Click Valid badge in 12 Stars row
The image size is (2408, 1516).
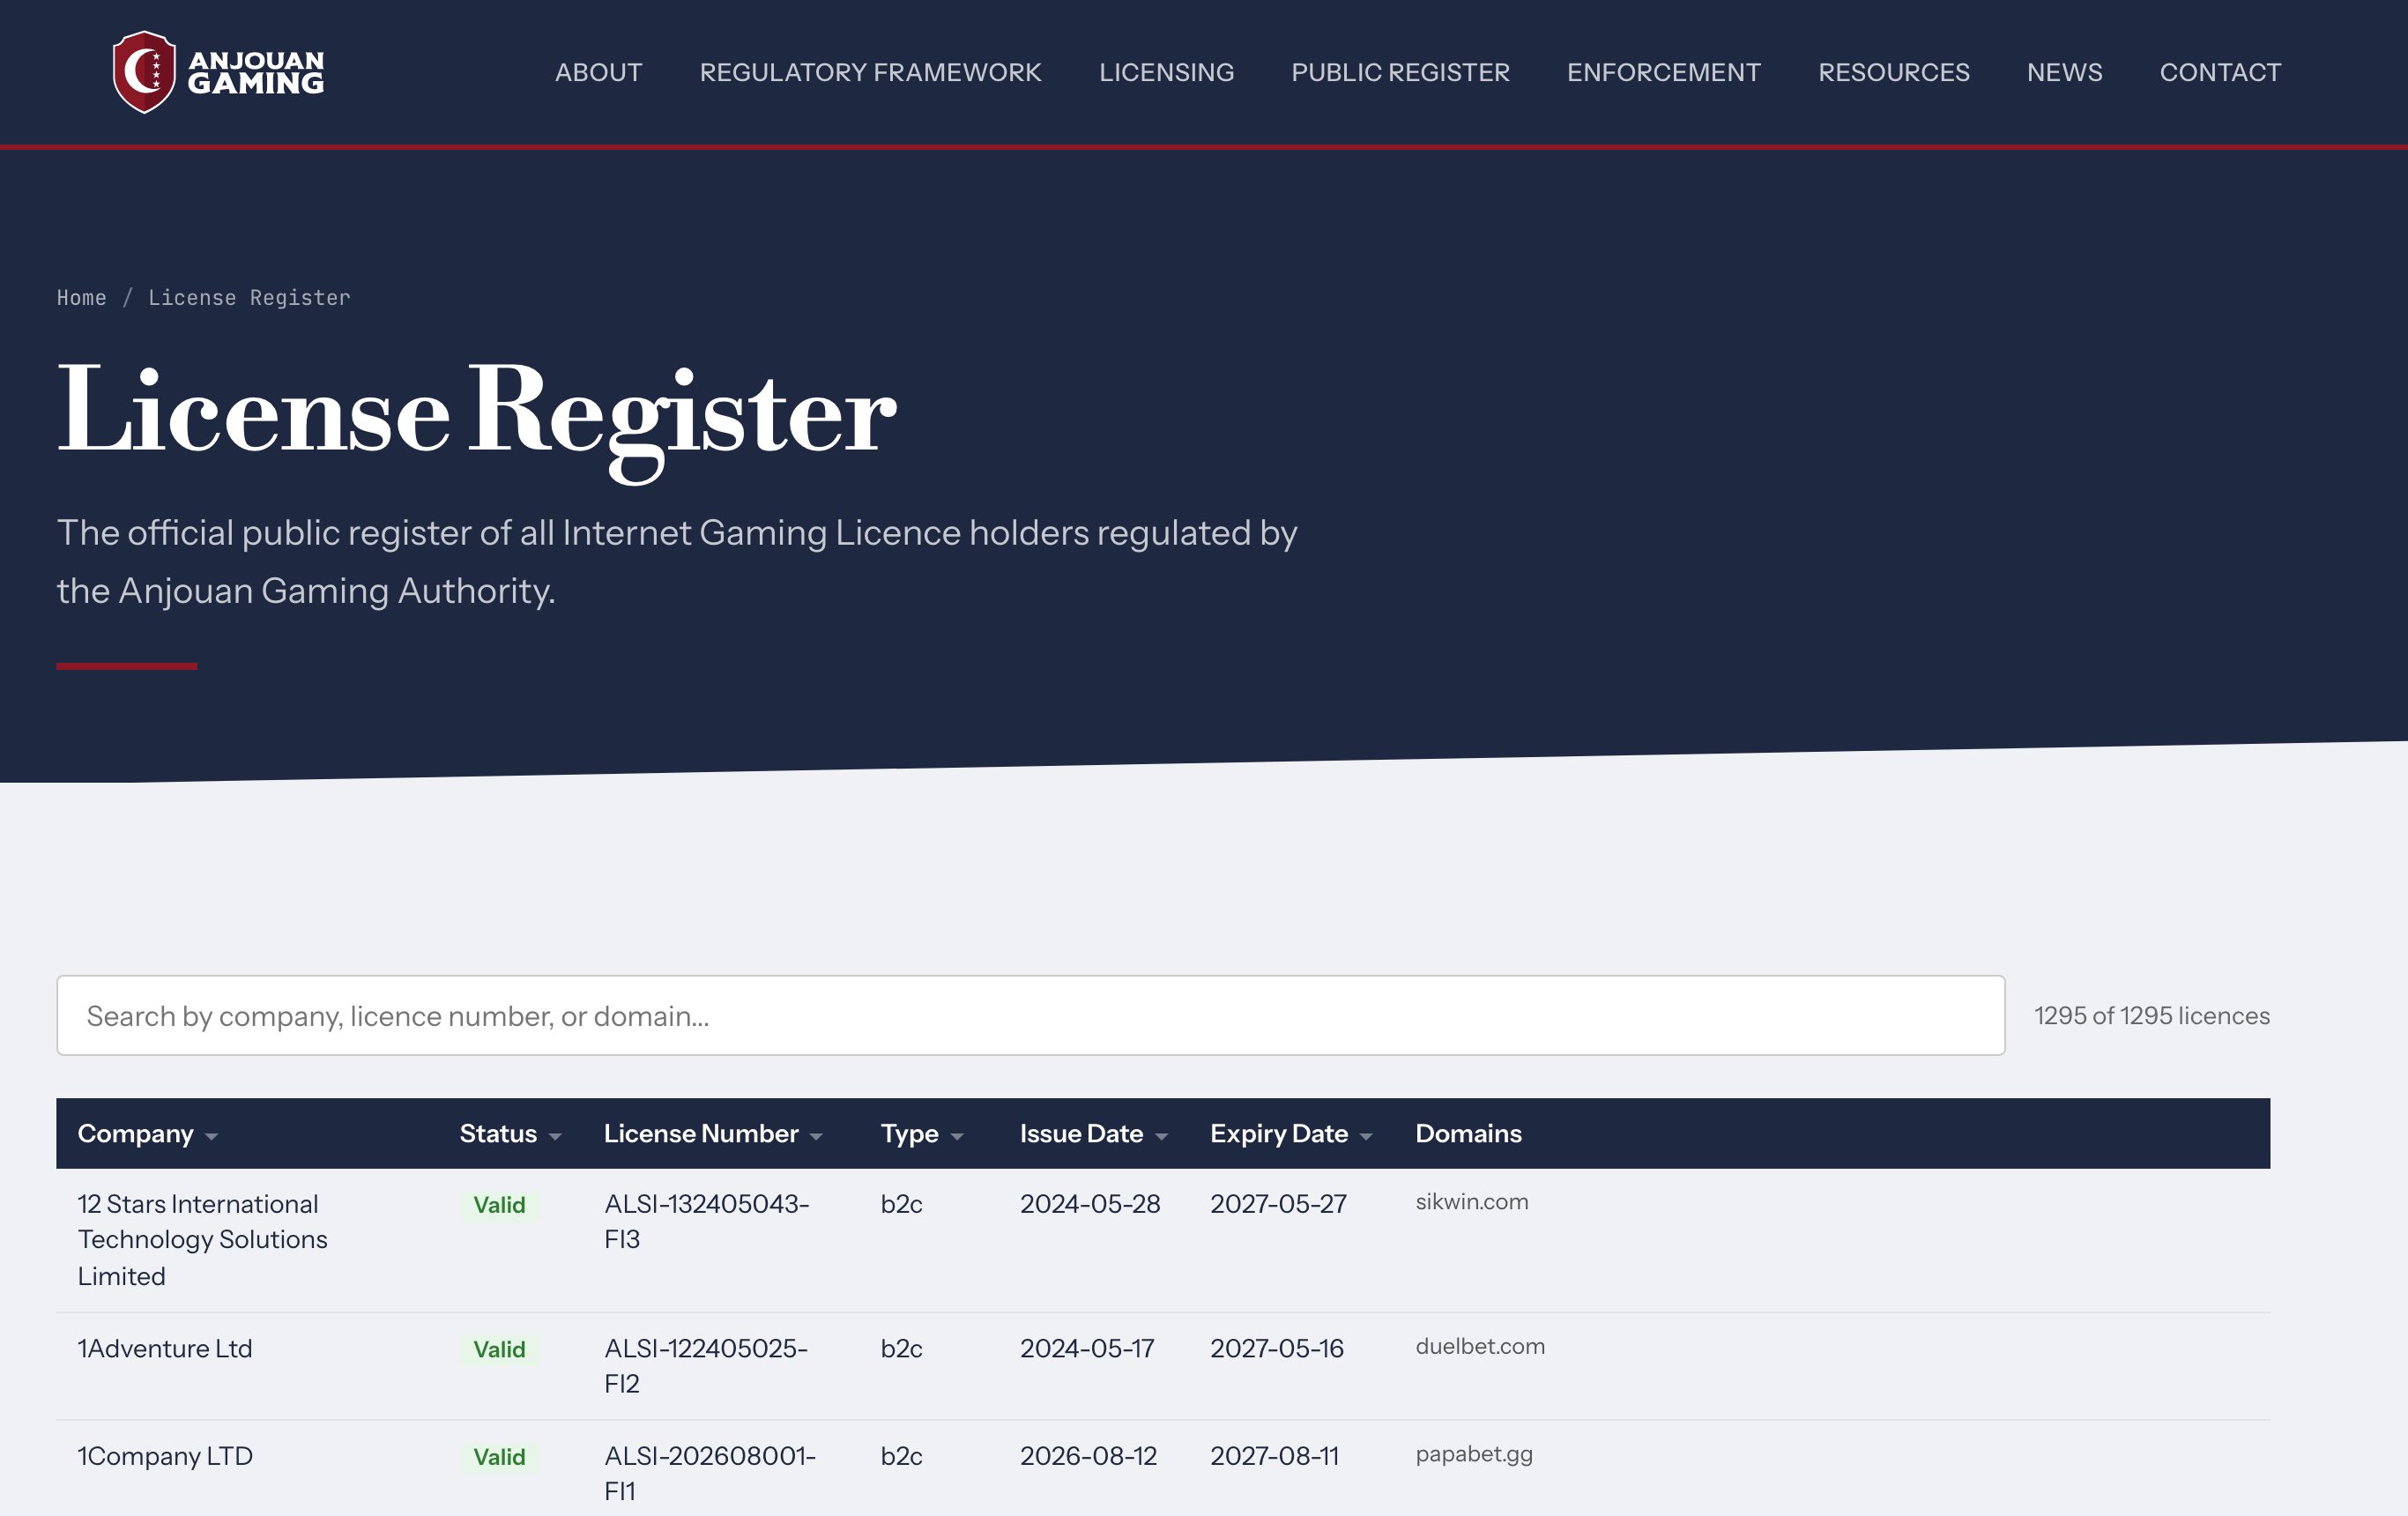click(499, 1205)
